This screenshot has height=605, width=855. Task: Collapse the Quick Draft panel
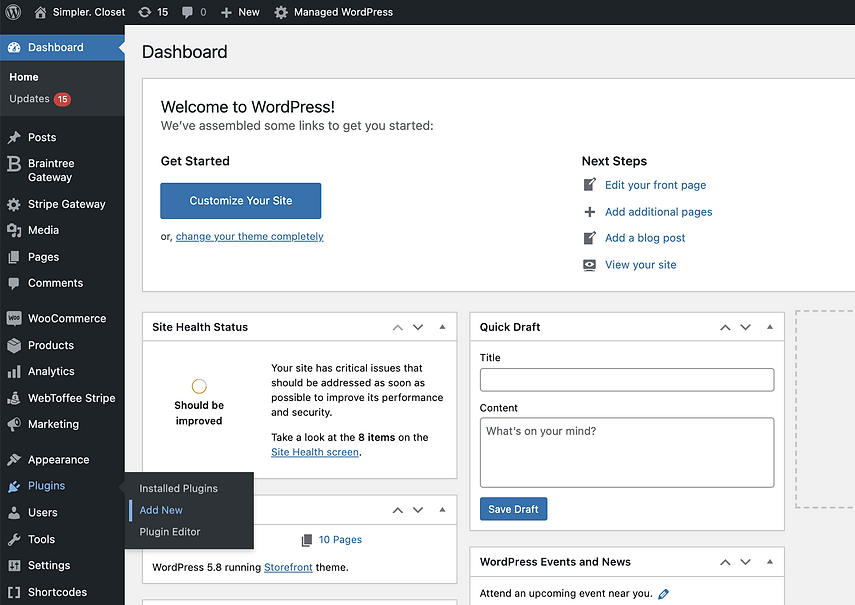coord(770,327)
